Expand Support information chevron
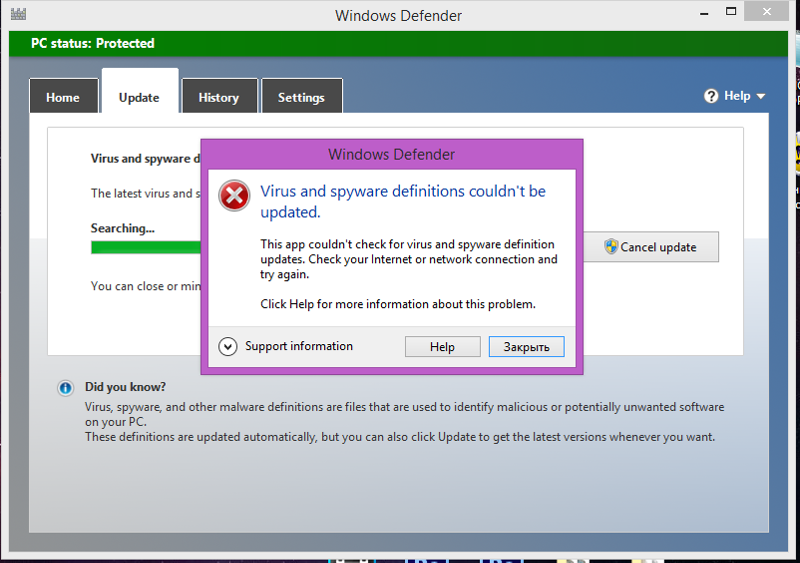 228,347
